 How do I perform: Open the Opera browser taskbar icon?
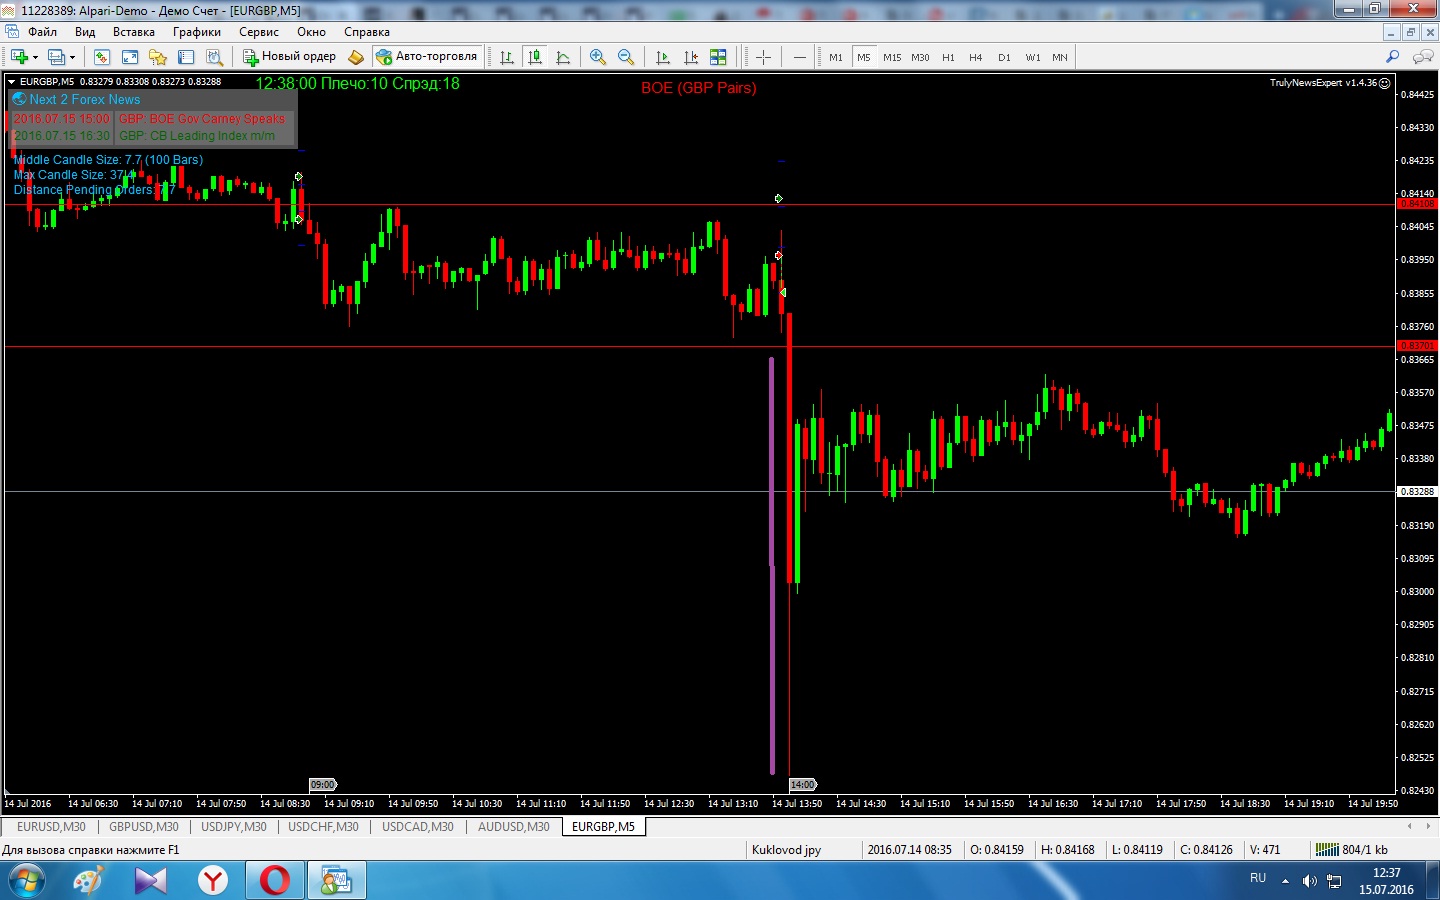tap(274, 881)
